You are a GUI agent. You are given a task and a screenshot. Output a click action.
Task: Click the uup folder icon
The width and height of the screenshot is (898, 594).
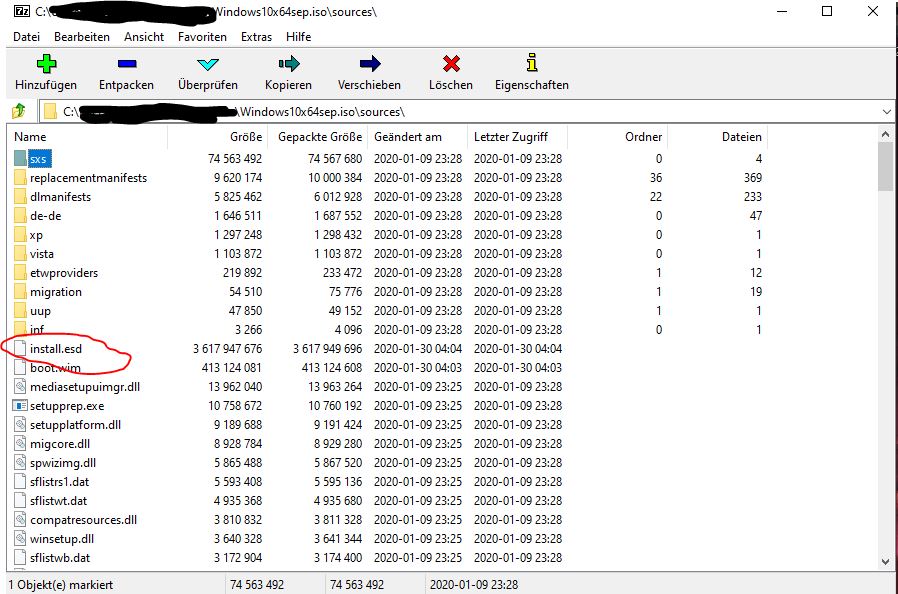[x=20, y=310]
